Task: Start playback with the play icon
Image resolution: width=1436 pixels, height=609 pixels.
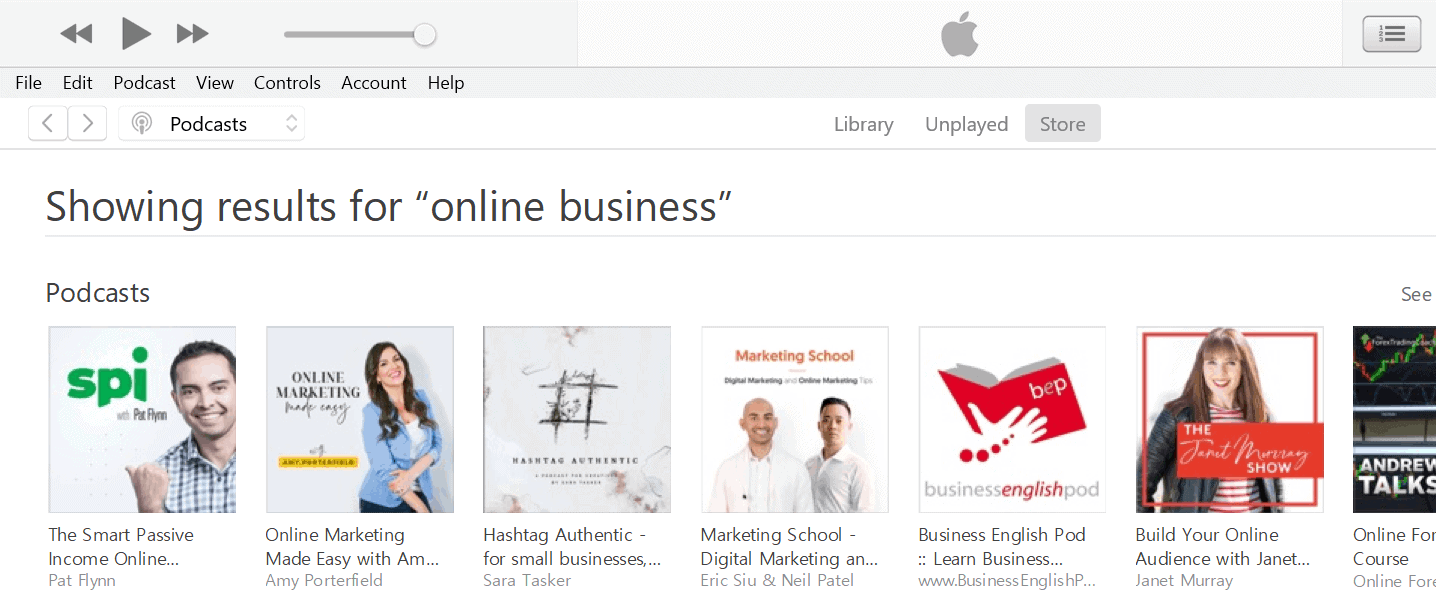Action: tap(136, 34)
